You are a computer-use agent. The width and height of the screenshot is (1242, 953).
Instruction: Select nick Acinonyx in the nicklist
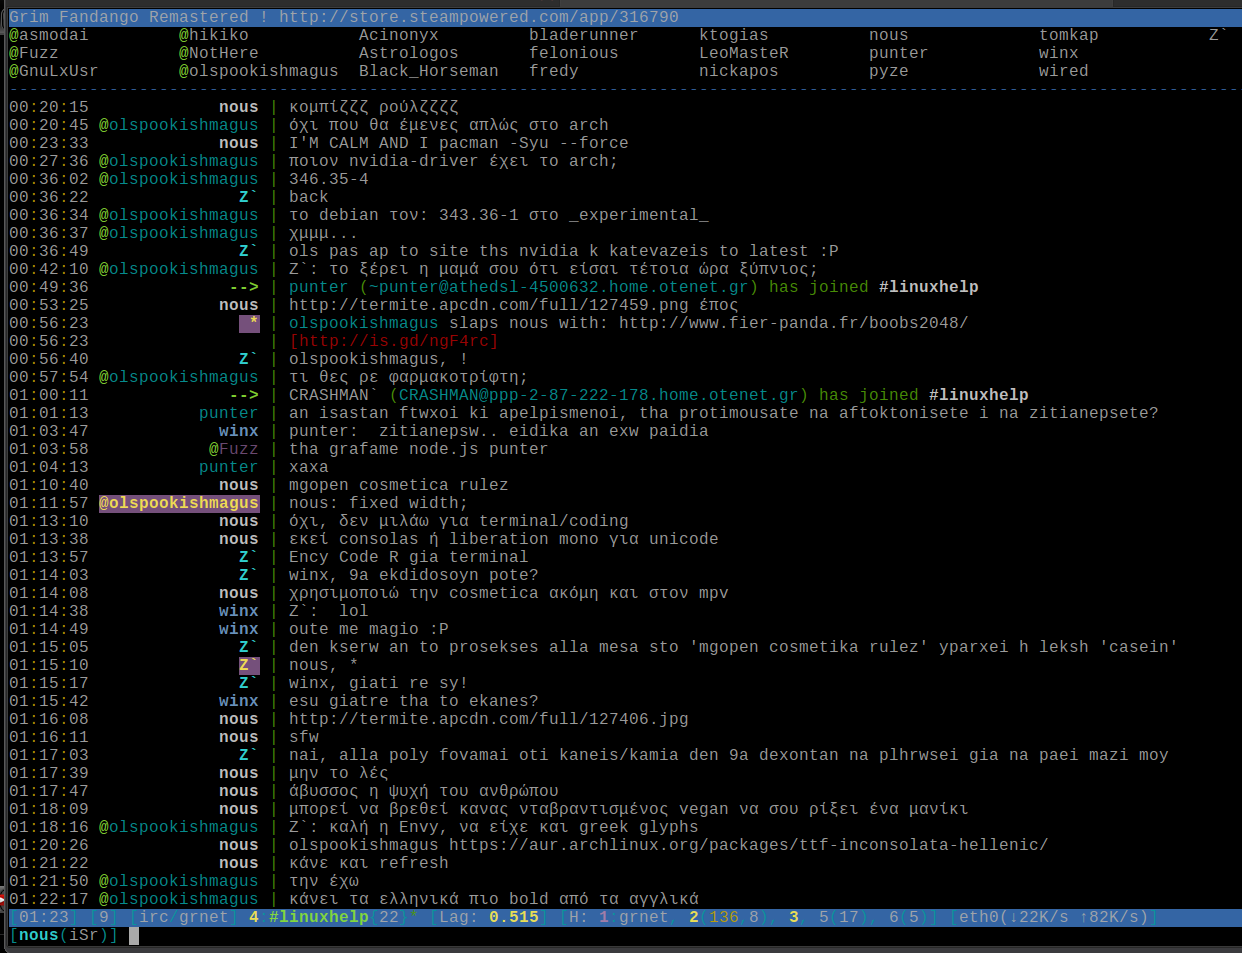(x=399, y=35)
